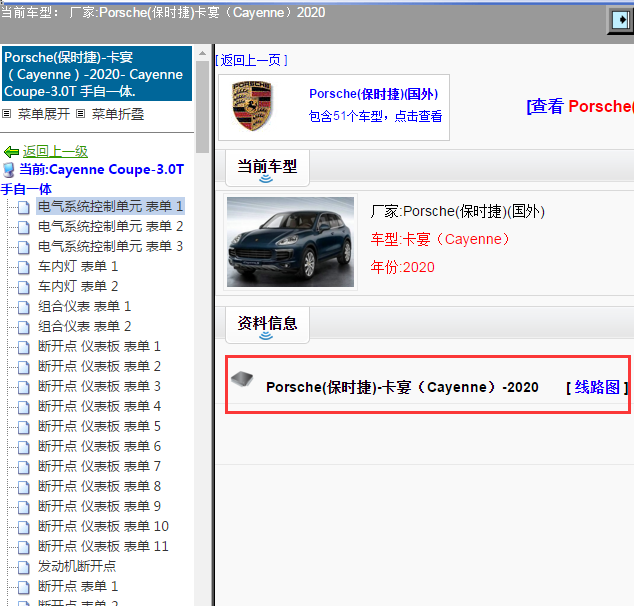Click the 车型:卡宴（Cayenne） text
This screenshot has height=606, width=634.
click(440, 239)
